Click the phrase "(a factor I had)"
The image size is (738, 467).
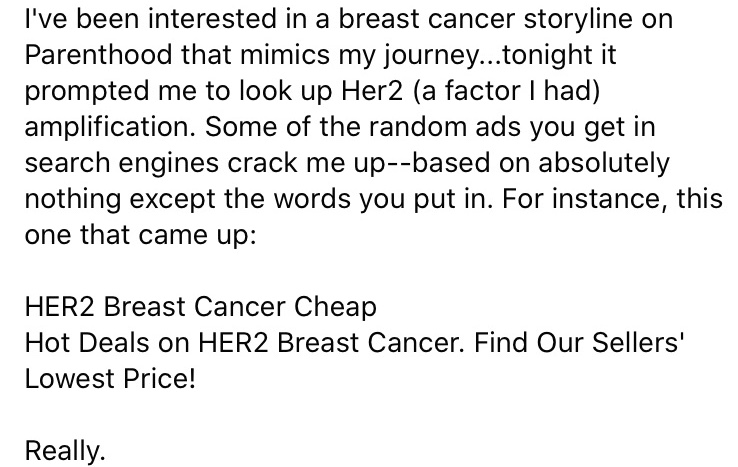coord(507,90)
